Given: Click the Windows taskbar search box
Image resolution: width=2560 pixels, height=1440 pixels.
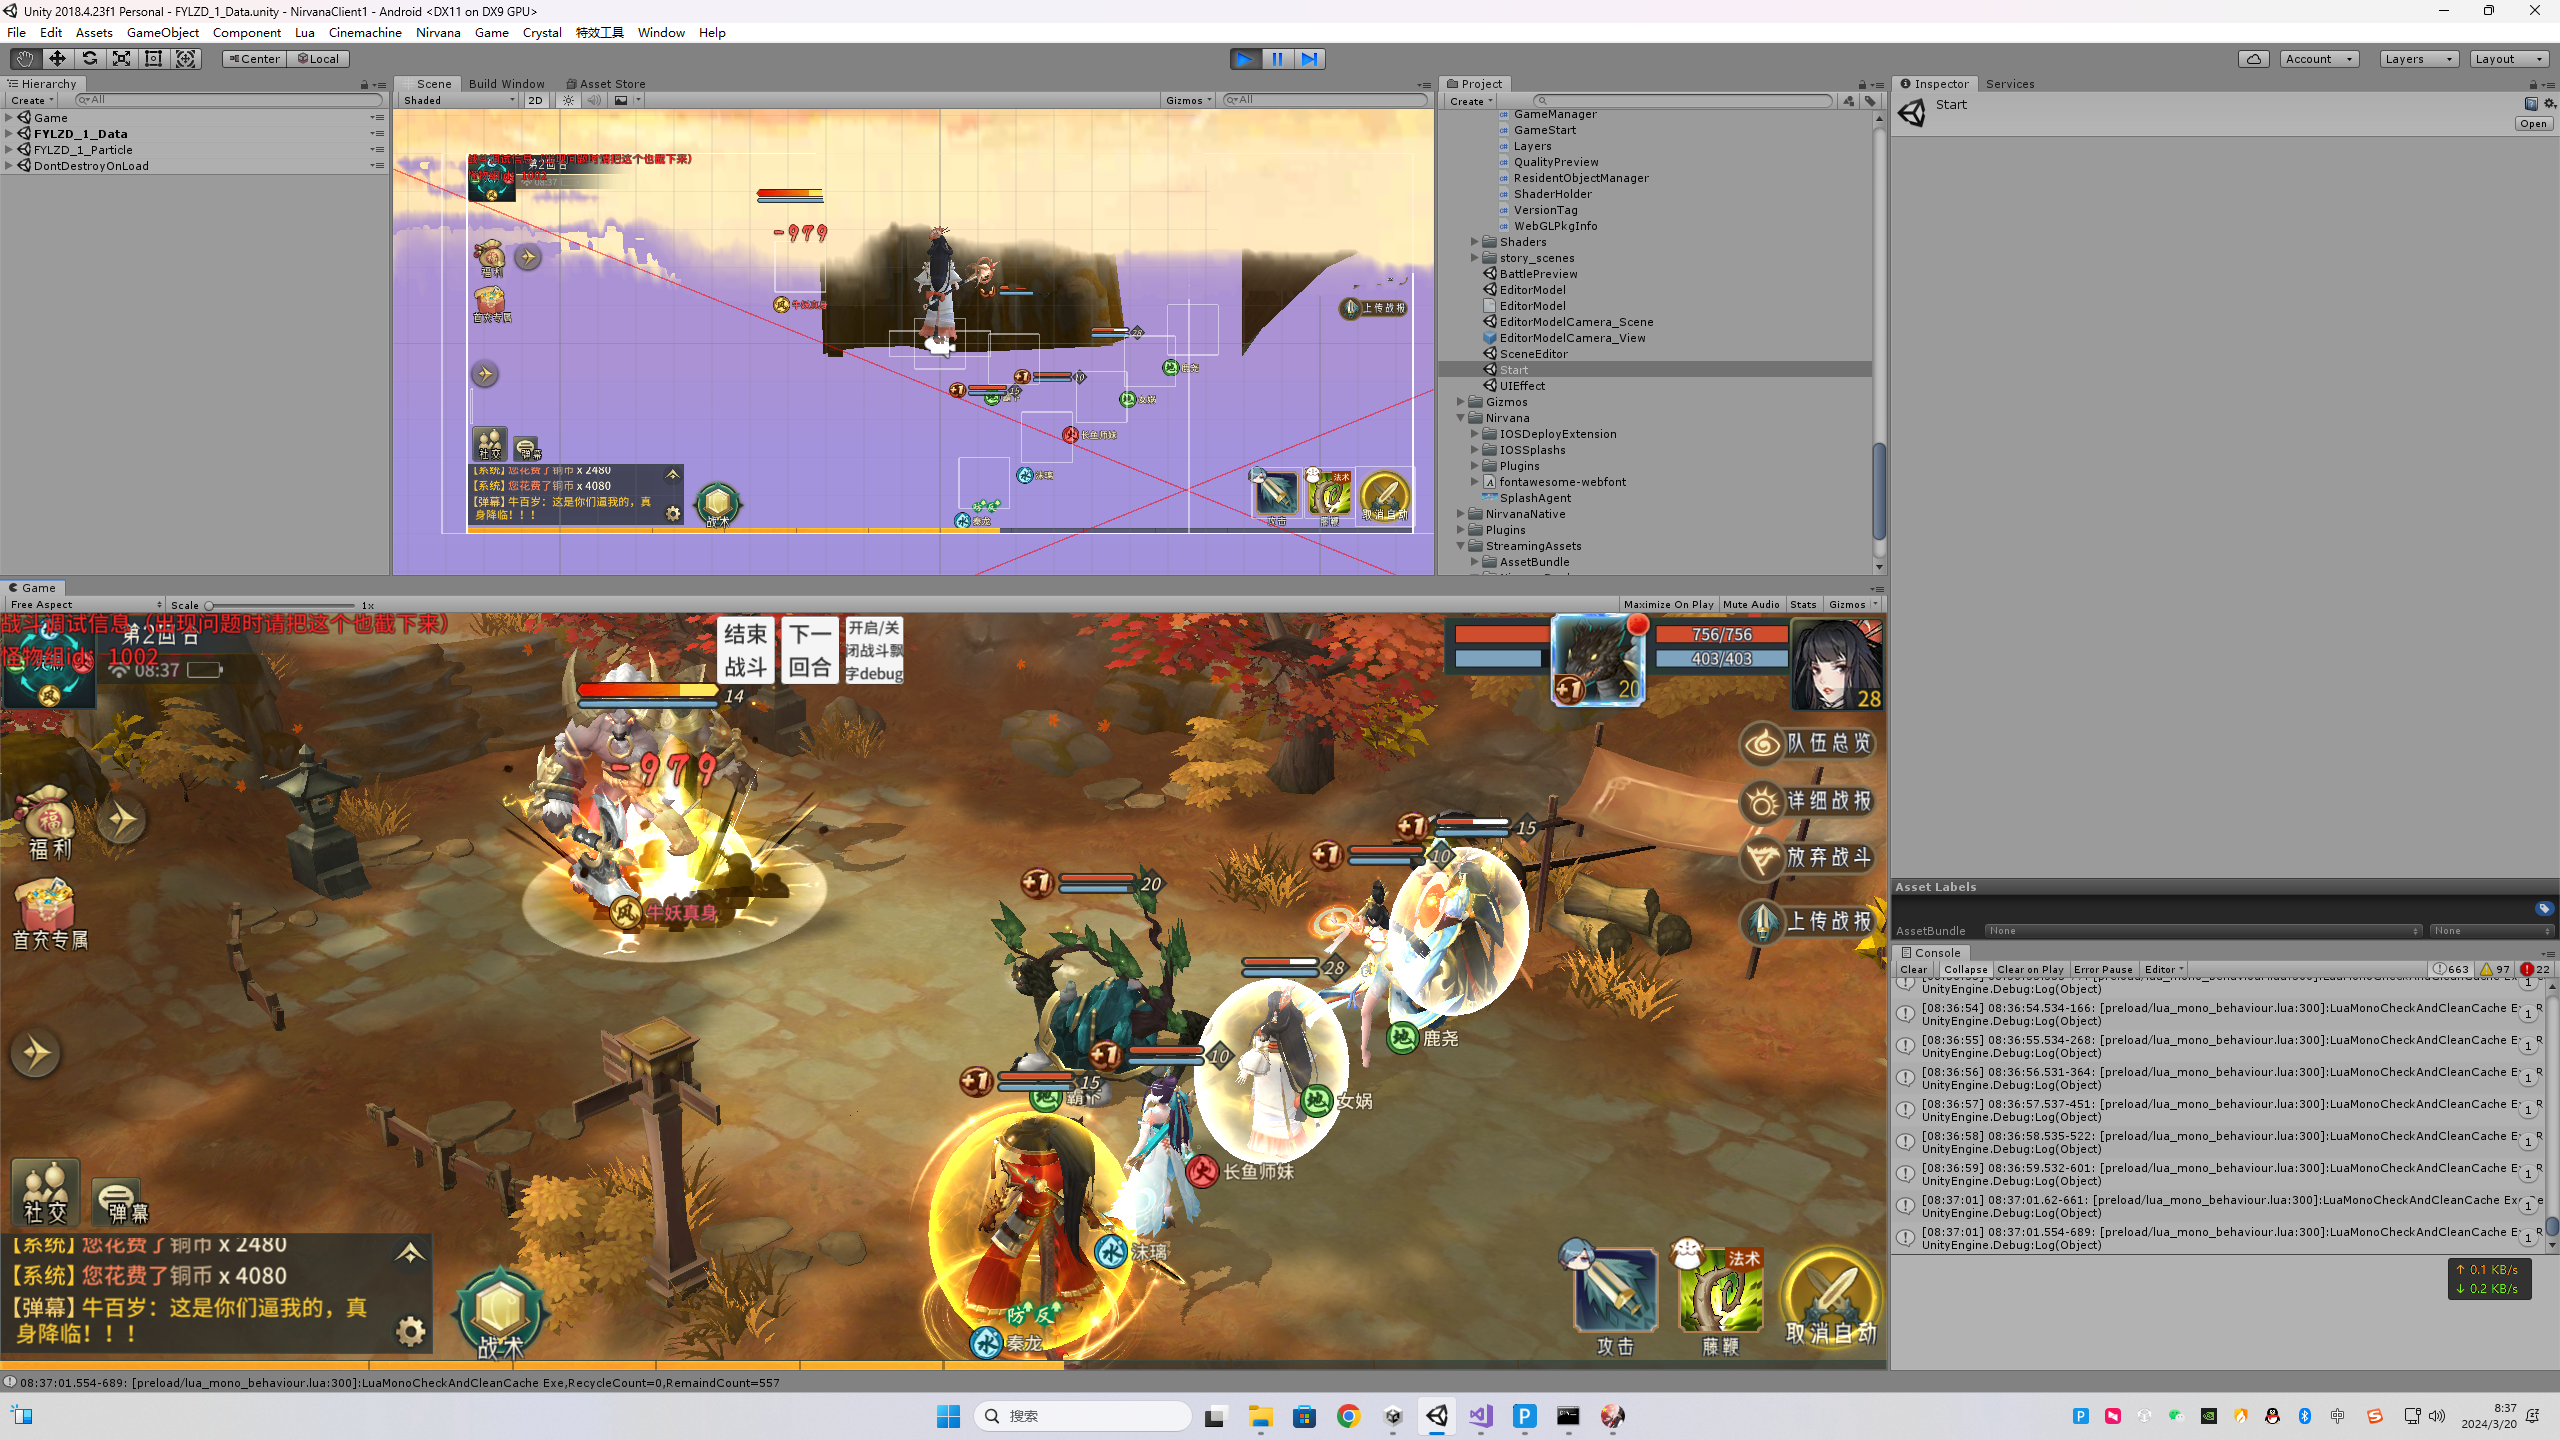Looking at the screenshot, I should (1083, 1415).
